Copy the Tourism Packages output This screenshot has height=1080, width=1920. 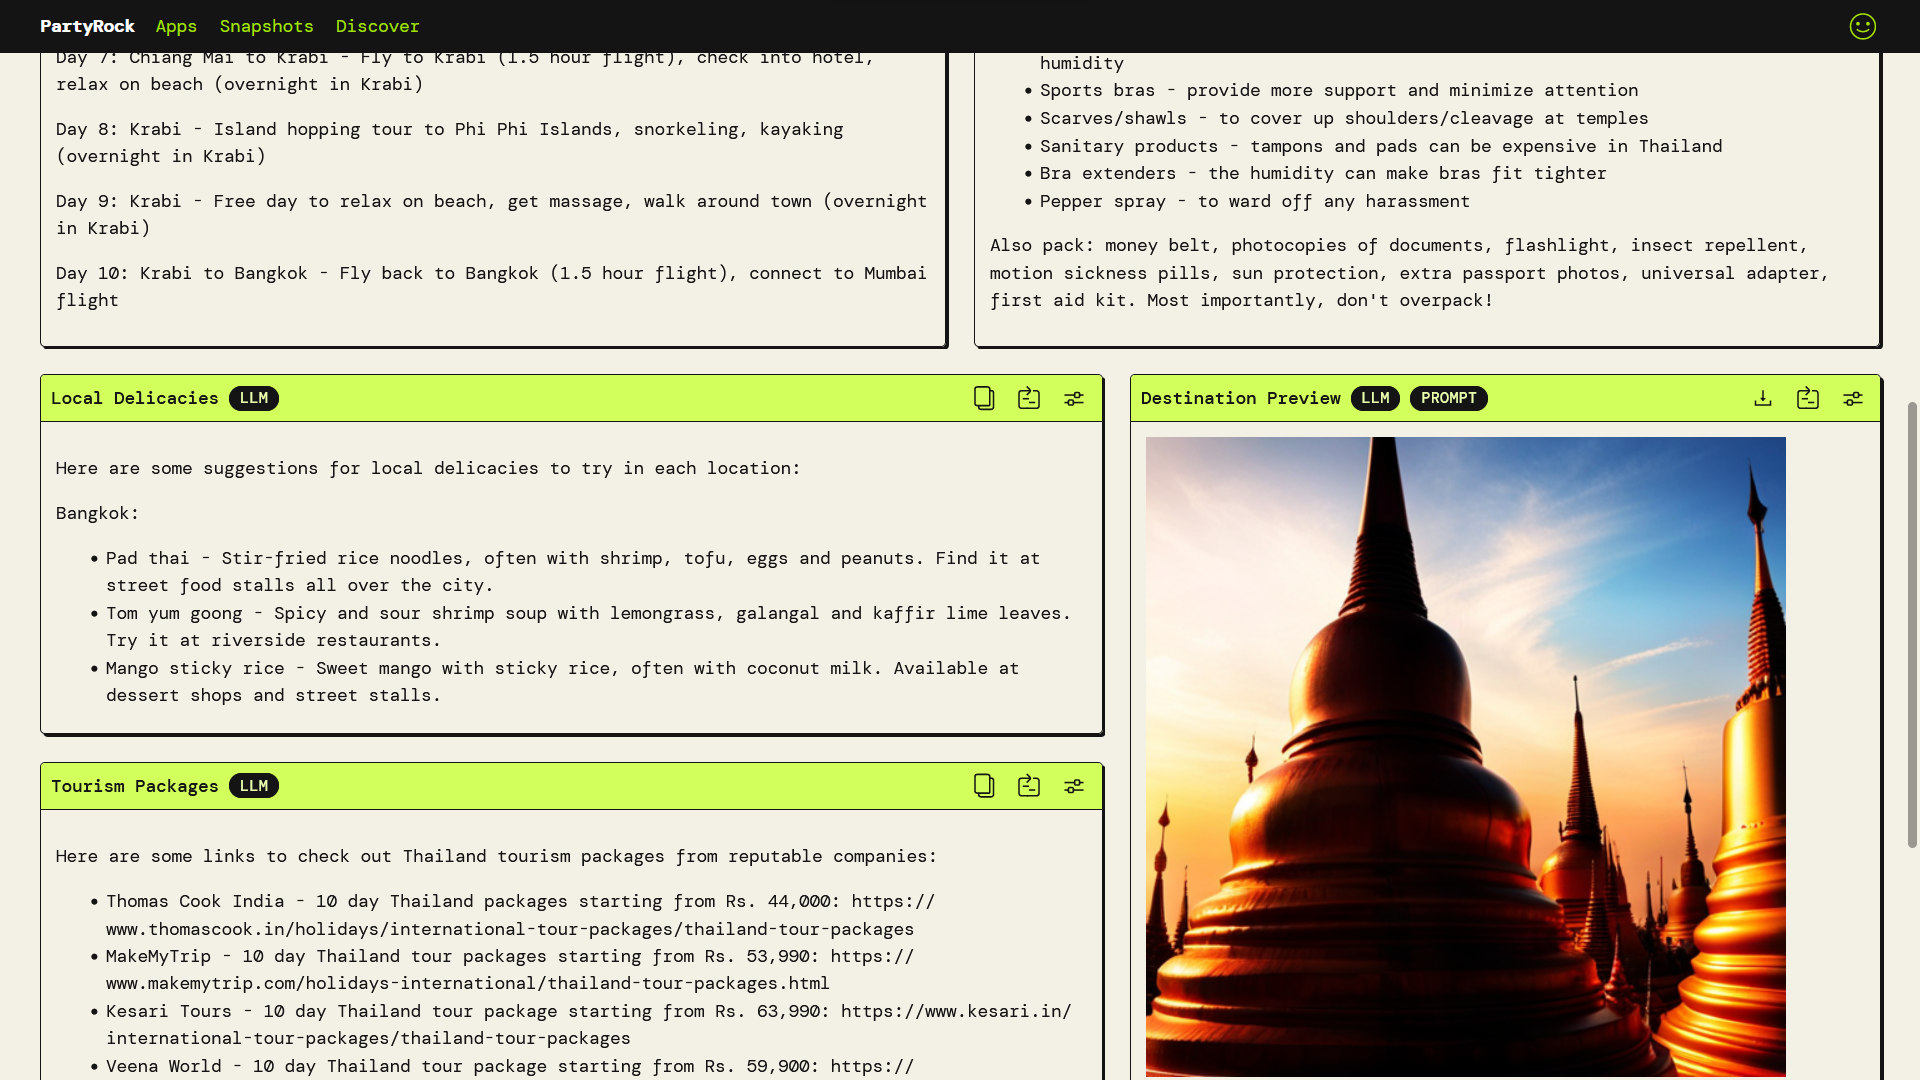point(984,786)
